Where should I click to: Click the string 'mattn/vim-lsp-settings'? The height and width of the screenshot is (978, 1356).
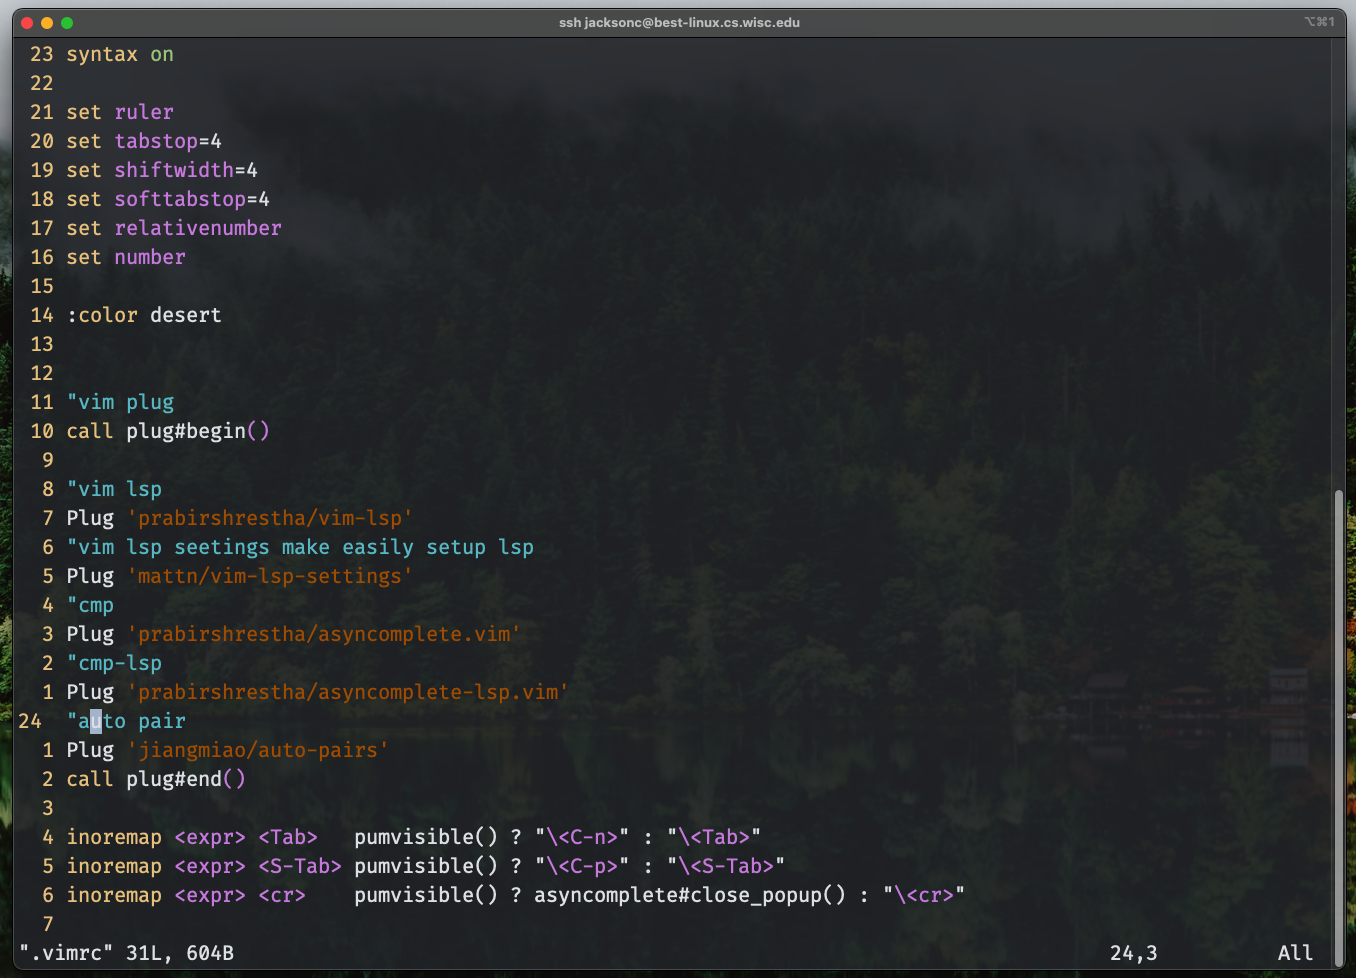270,576
